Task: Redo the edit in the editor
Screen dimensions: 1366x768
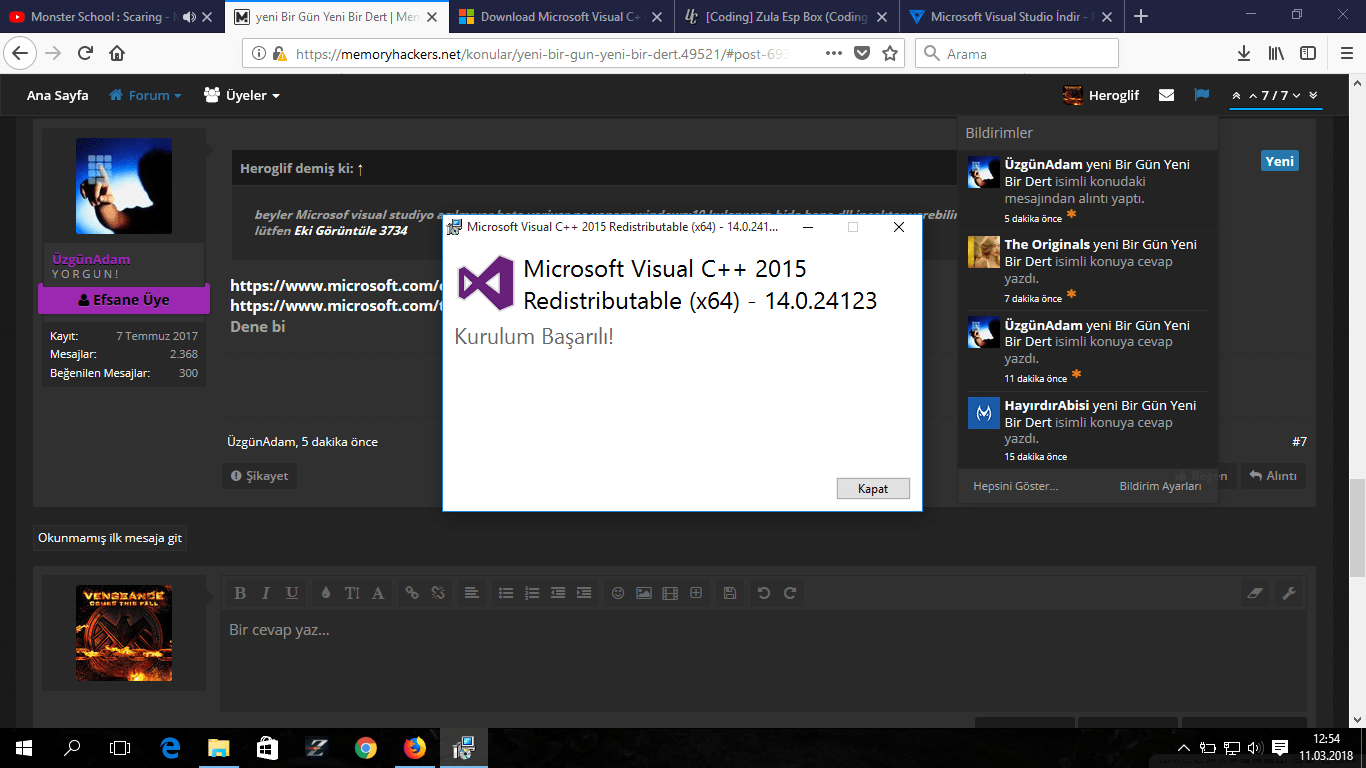Action: (790, 593)
